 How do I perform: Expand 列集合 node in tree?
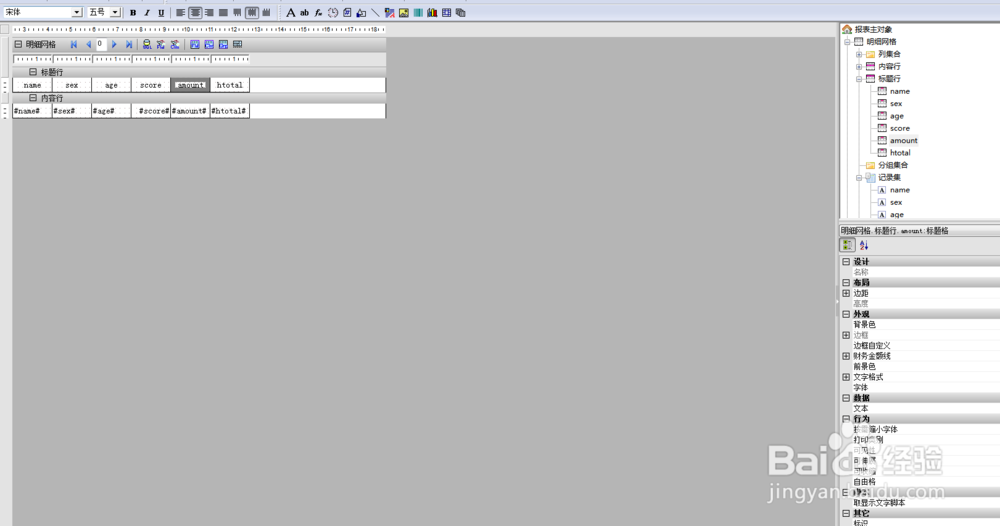859,54
